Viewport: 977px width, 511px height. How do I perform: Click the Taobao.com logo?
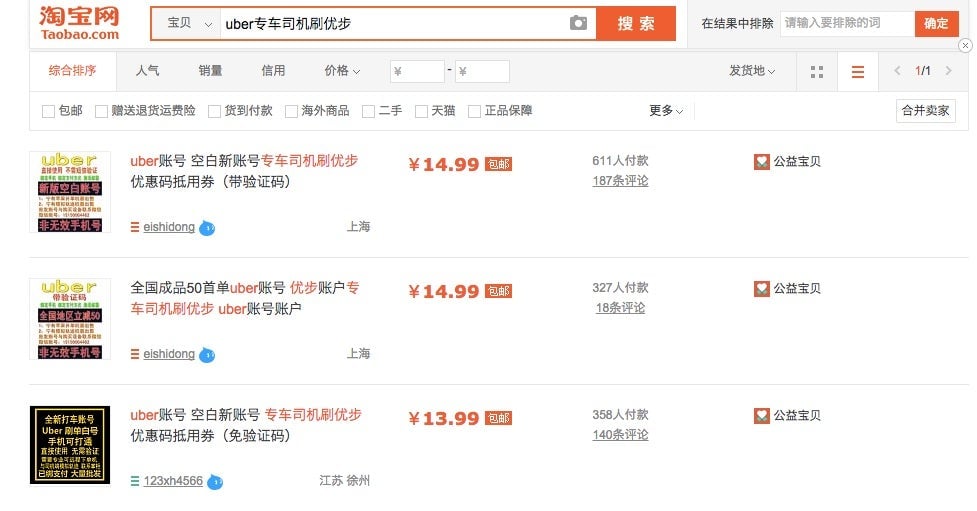point(79,23)
